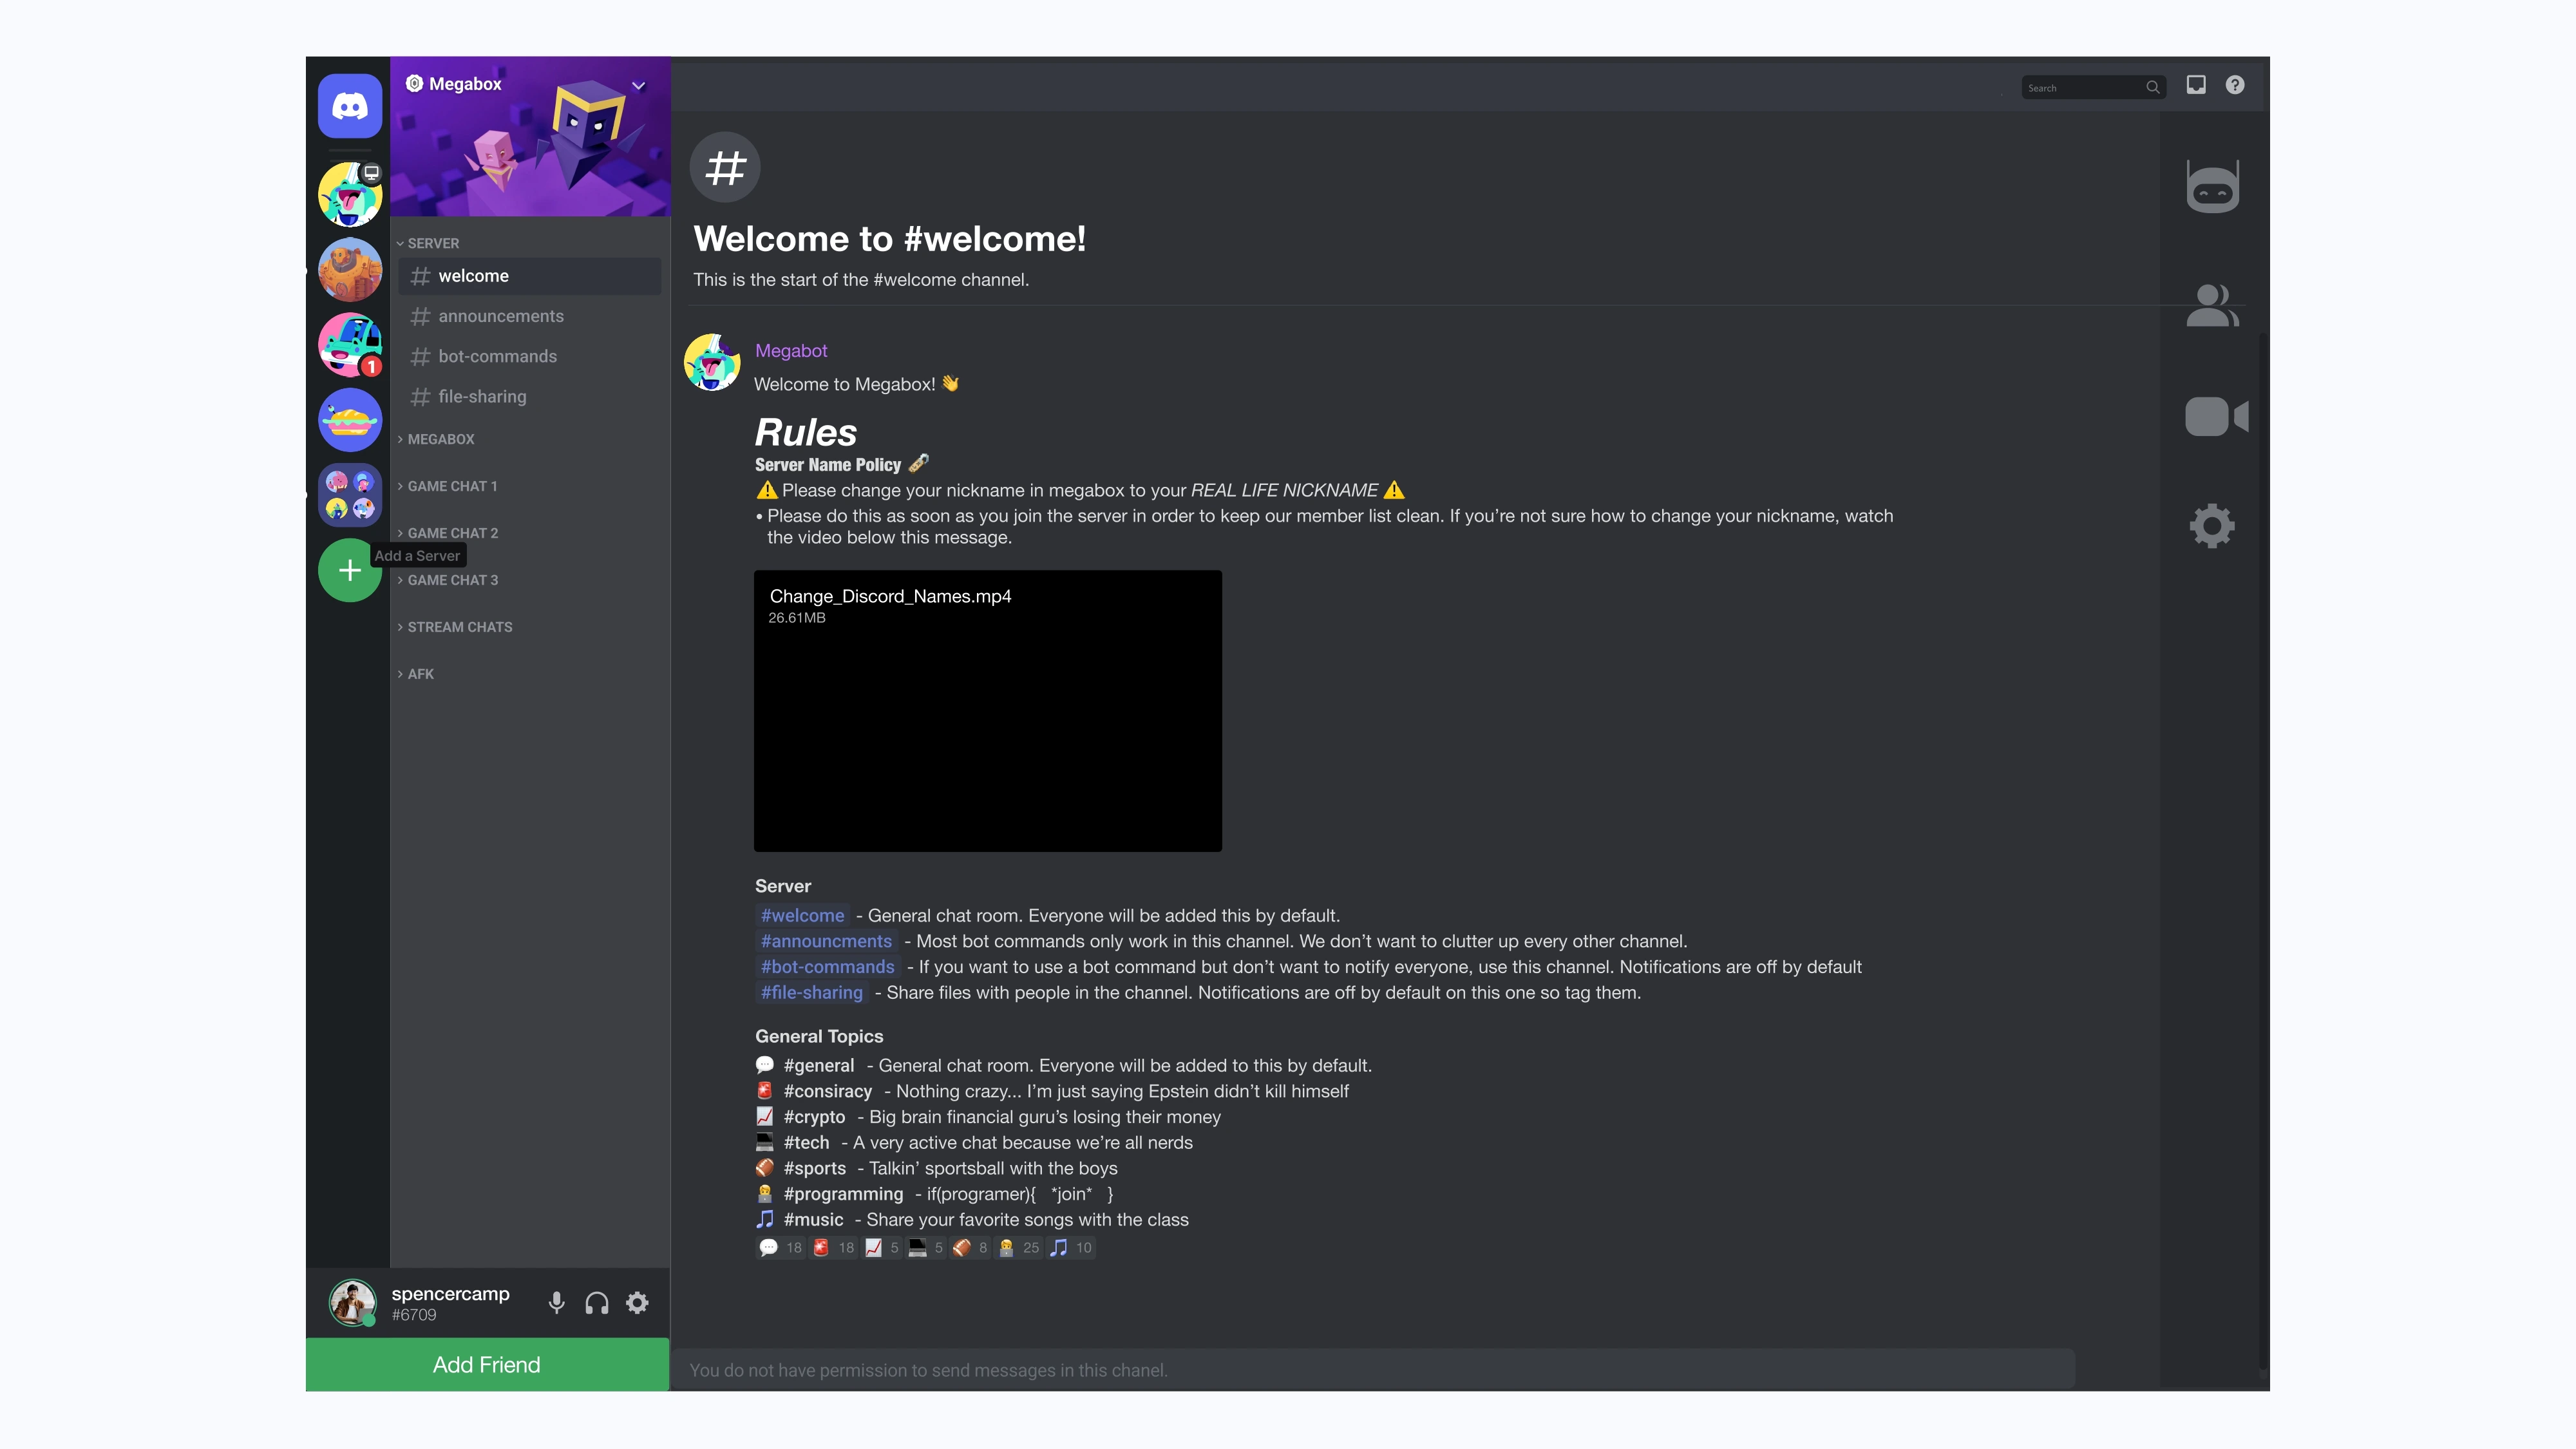Mute the microphone in user panel
Image resolution: width=2576 pixels, height=1449 pixels.
pos(557,1303)
